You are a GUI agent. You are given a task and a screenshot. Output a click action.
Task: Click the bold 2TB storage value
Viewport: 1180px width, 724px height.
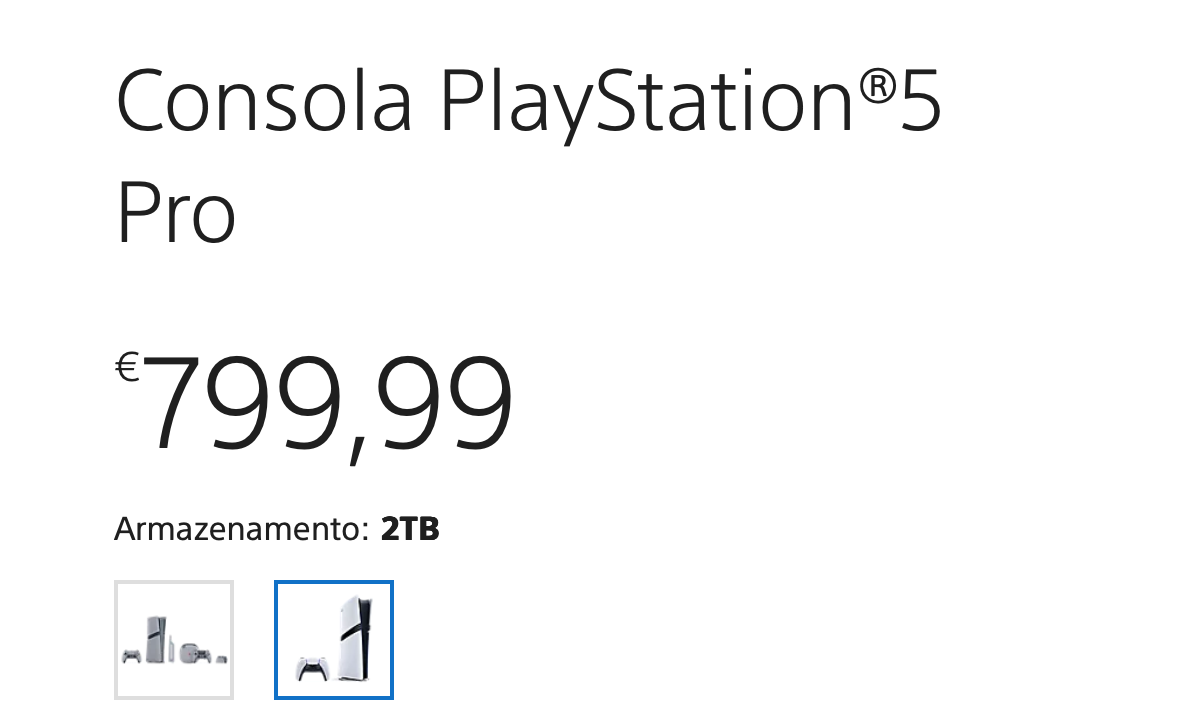pos(410,528)
